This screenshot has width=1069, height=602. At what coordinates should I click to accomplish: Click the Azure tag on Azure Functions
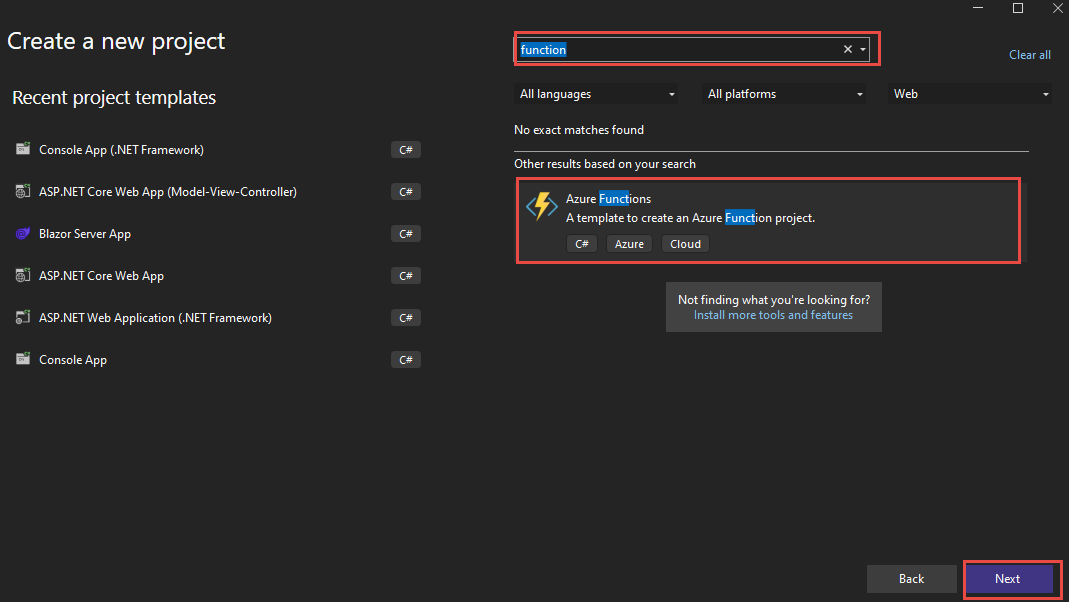pyautogui.click(x=629, y=243)
